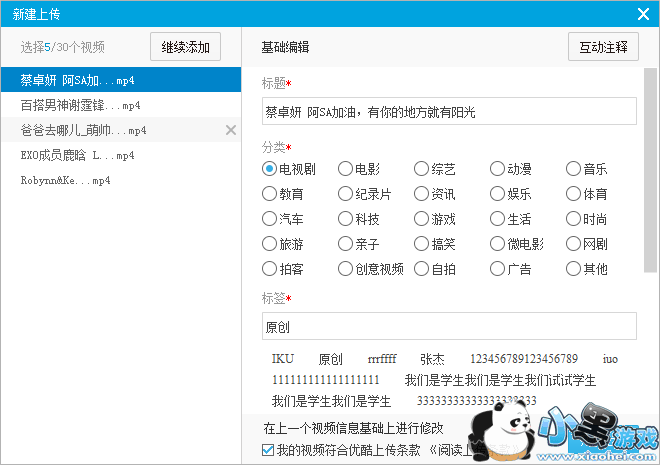Add the suggested tag 111111111111111111
Viewport: 660px width, 465px height.
pos(326,380)
